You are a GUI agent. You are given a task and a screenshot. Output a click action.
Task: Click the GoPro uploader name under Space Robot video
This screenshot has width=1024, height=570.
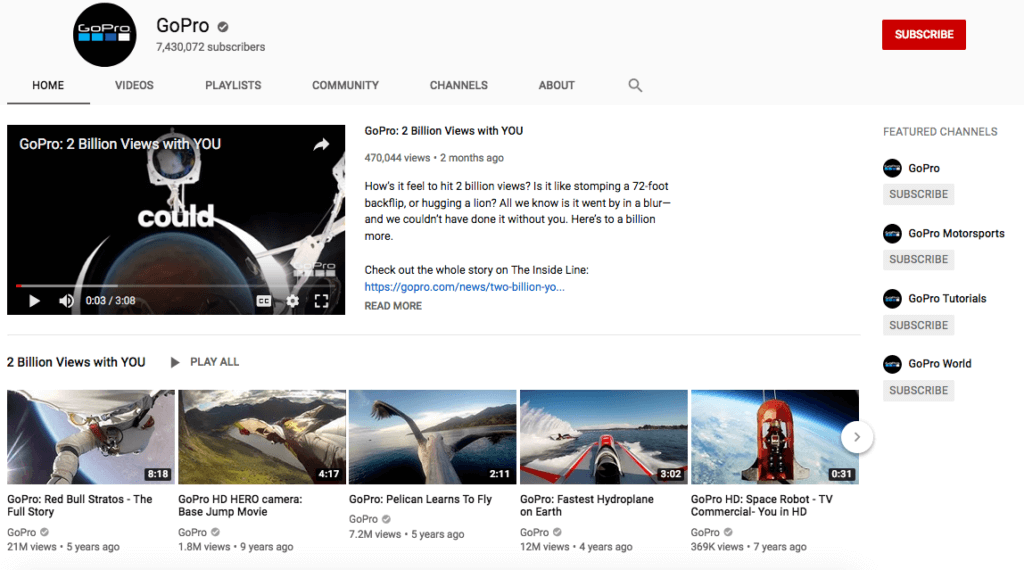pyautogui.click(x=705, y=533)
